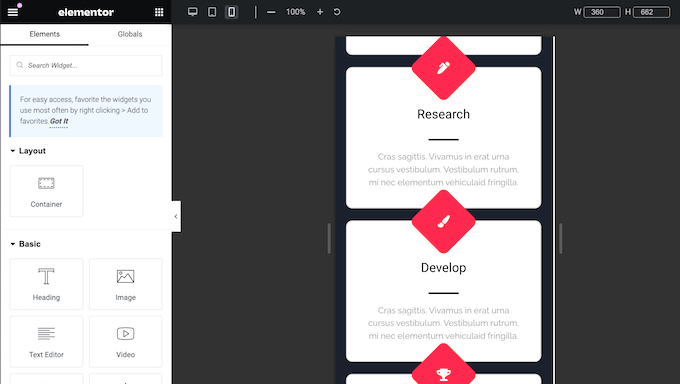Image resolution: width=680 pixels, height=384 pixels.
Task: Click the elementor logo
Action: pyautogui.click(x=86, y=12)
